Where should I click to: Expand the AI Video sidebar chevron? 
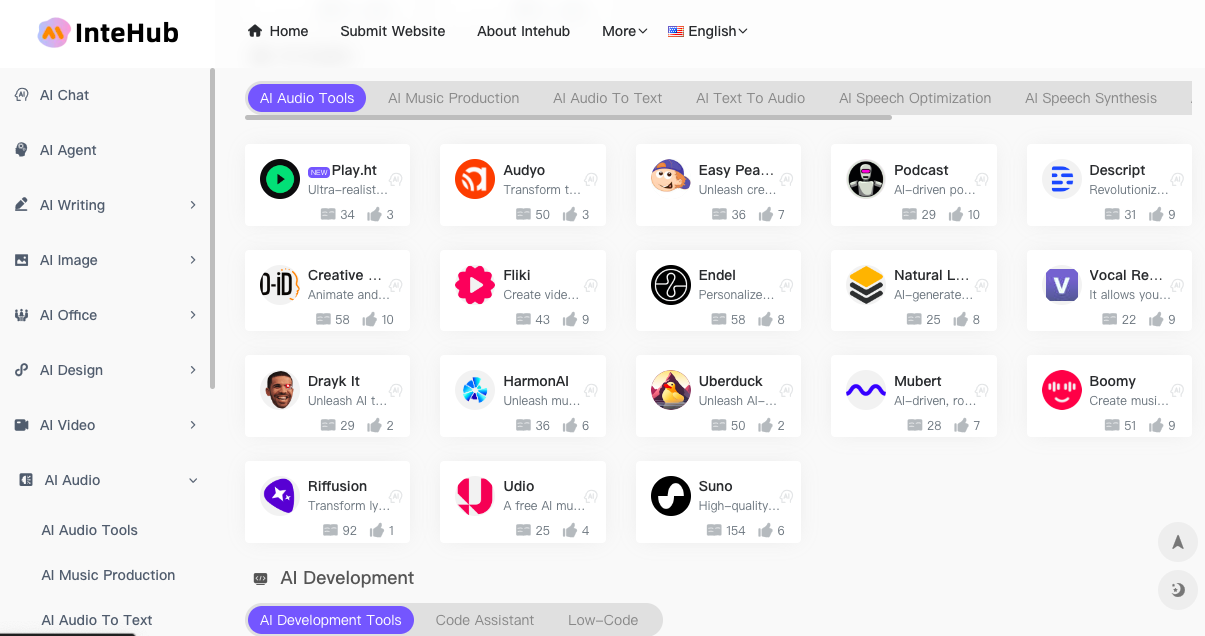[x=193, y=425]
